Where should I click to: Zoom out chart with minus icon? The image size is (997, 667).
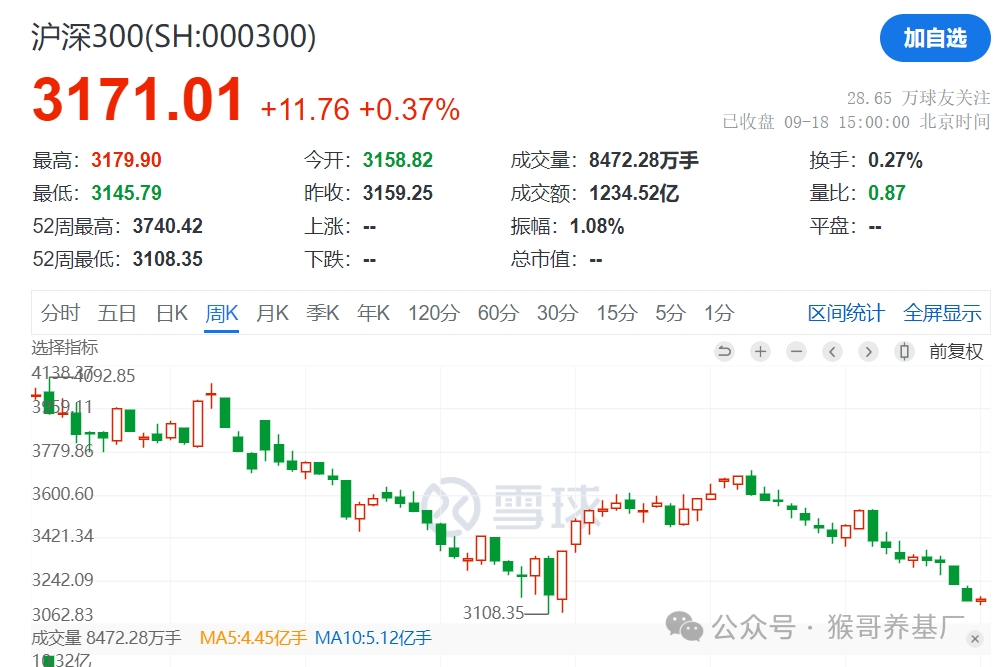tap(796, 351)
